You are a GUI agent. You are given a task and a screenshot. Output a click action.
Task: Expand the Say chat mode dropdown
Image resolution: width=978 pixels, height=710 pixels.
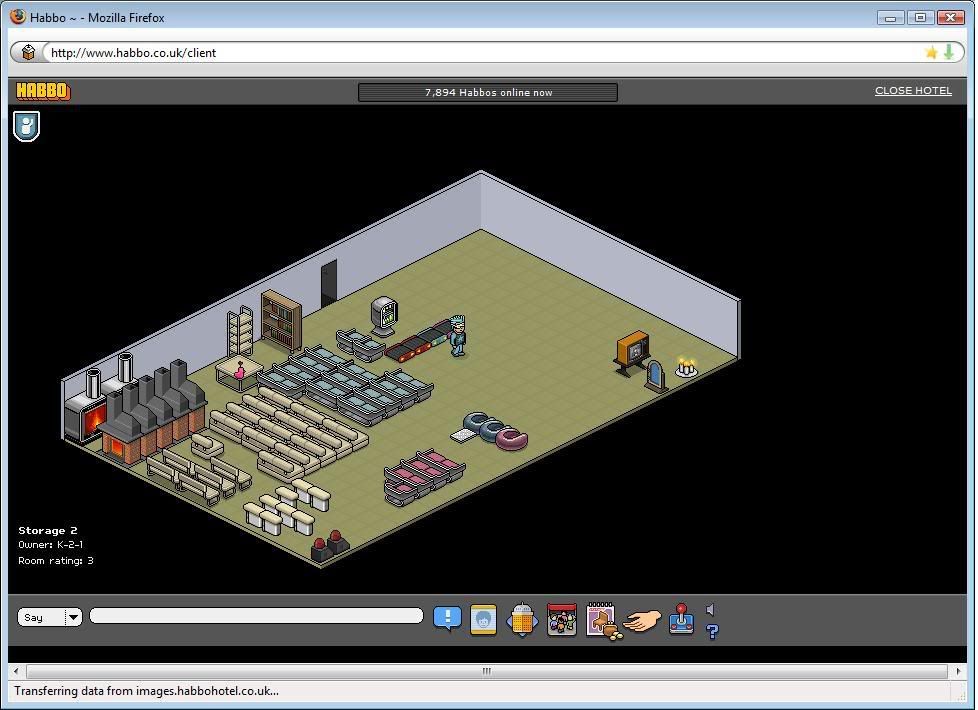[73, 617]
